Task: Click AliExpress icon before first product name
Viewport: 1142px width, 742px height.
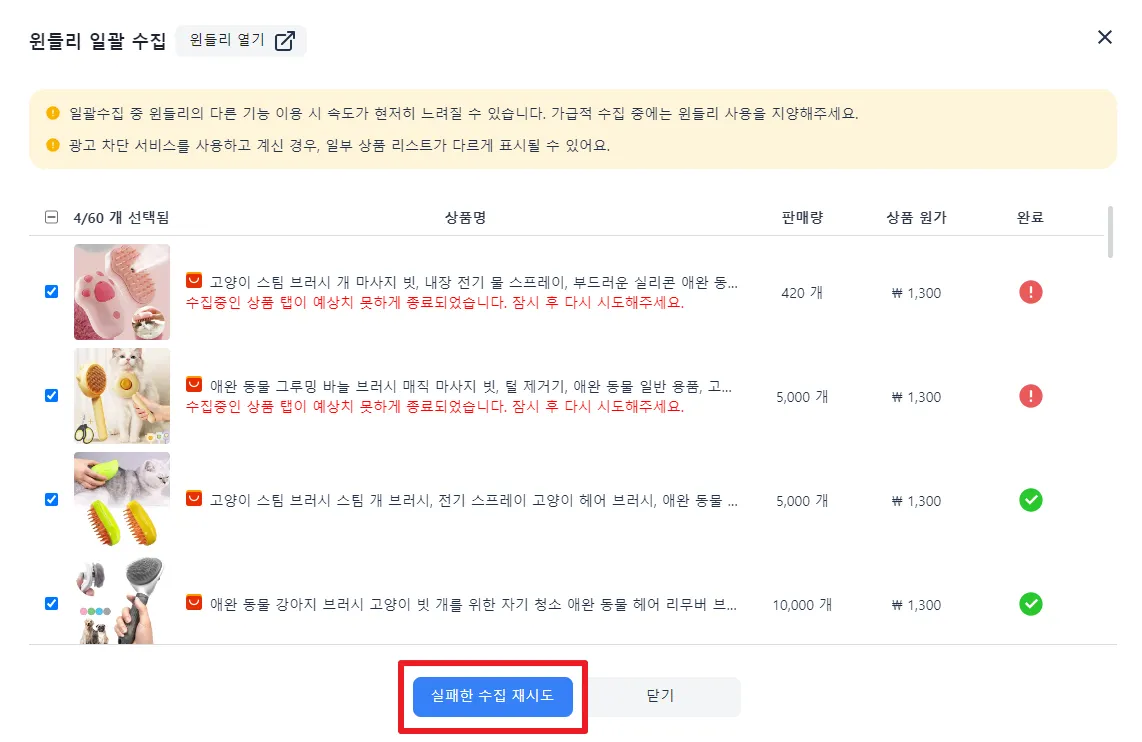Action: click(x=194, y=281)
